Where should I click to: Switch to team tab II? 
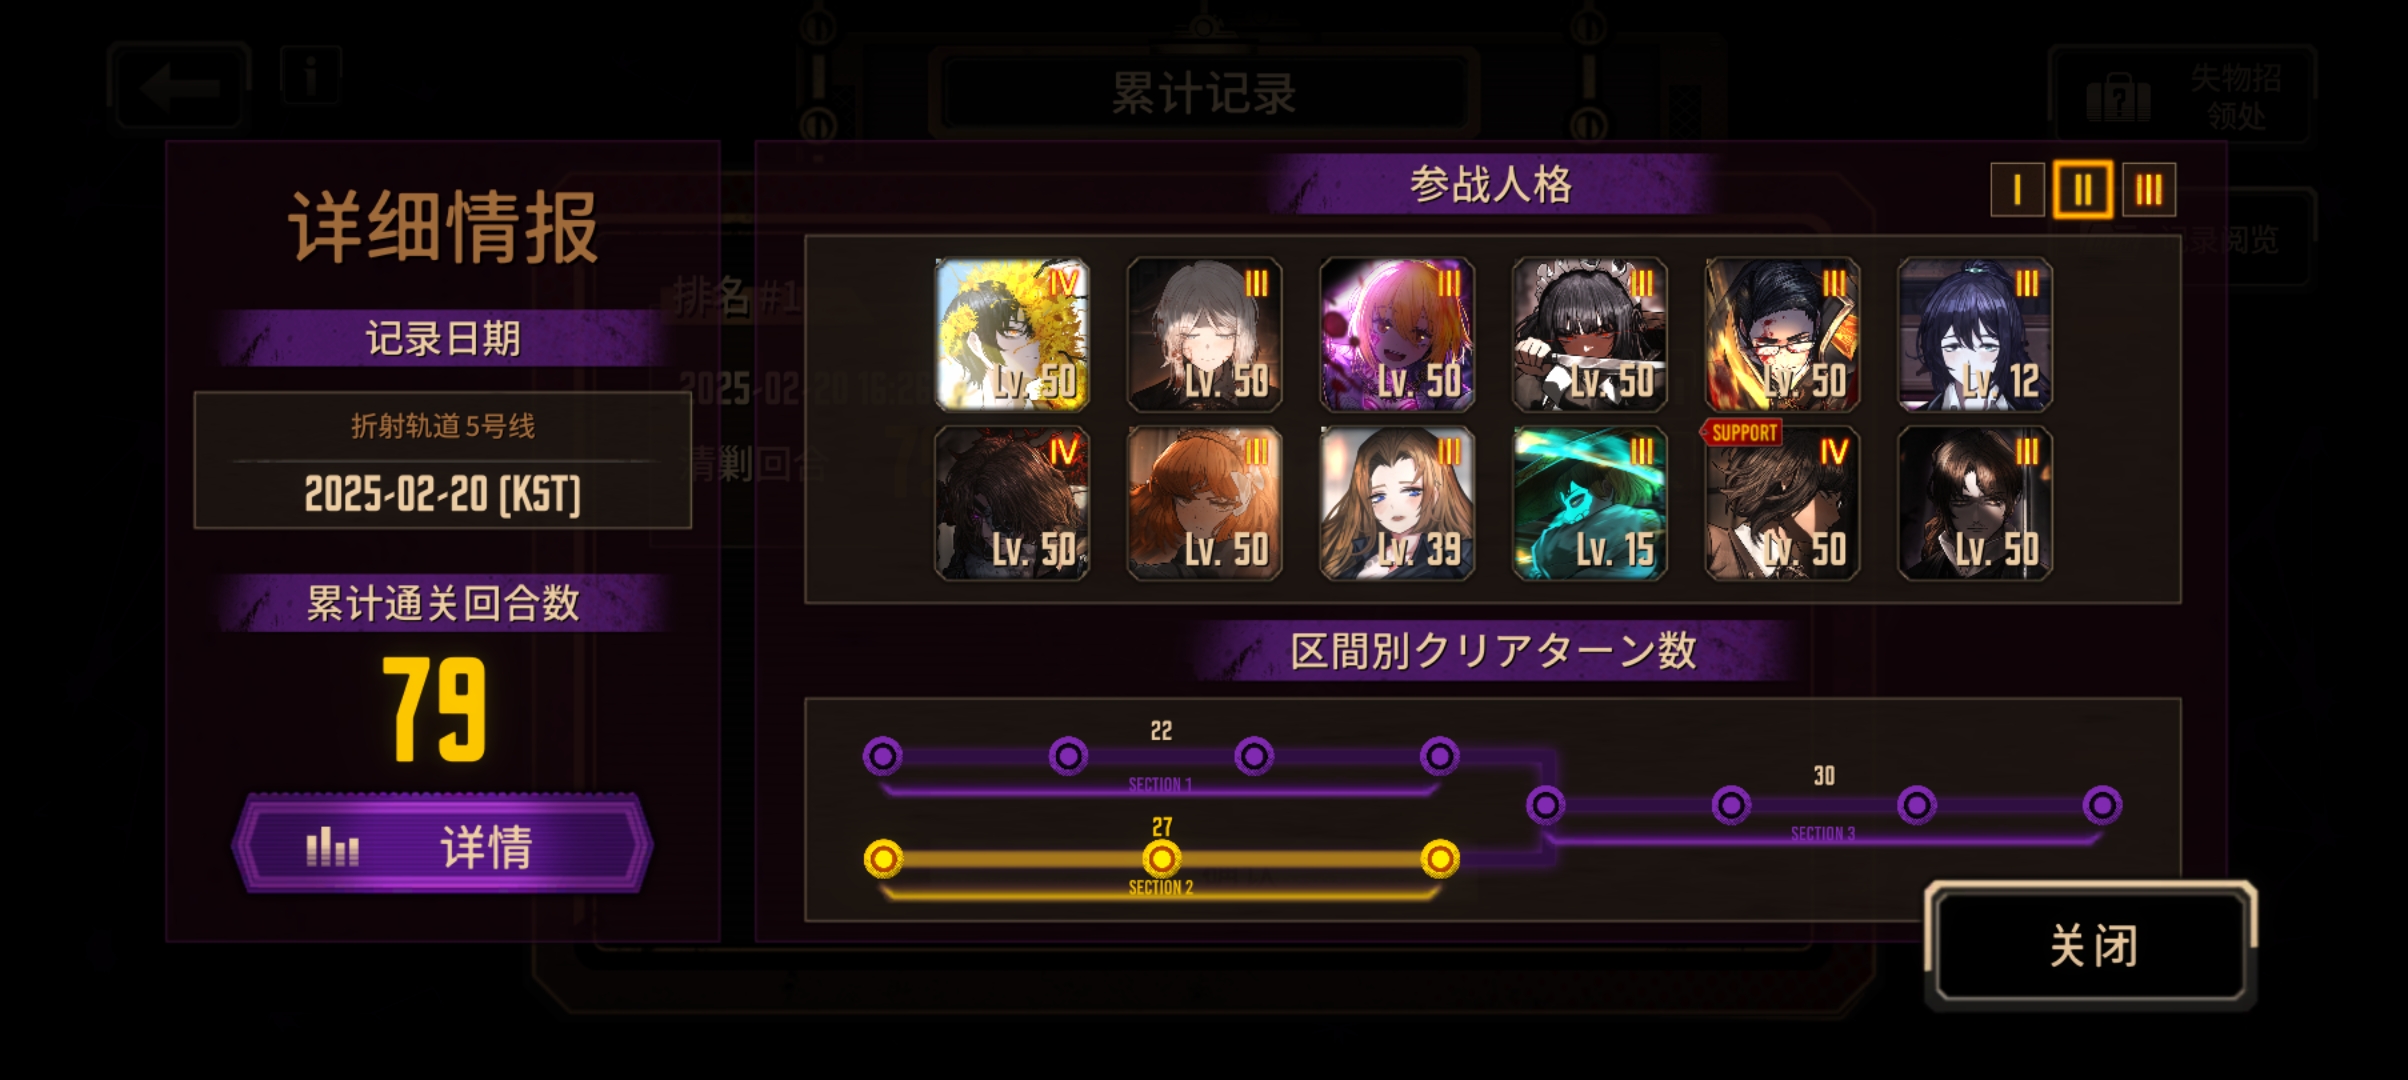coord(2083,189)
